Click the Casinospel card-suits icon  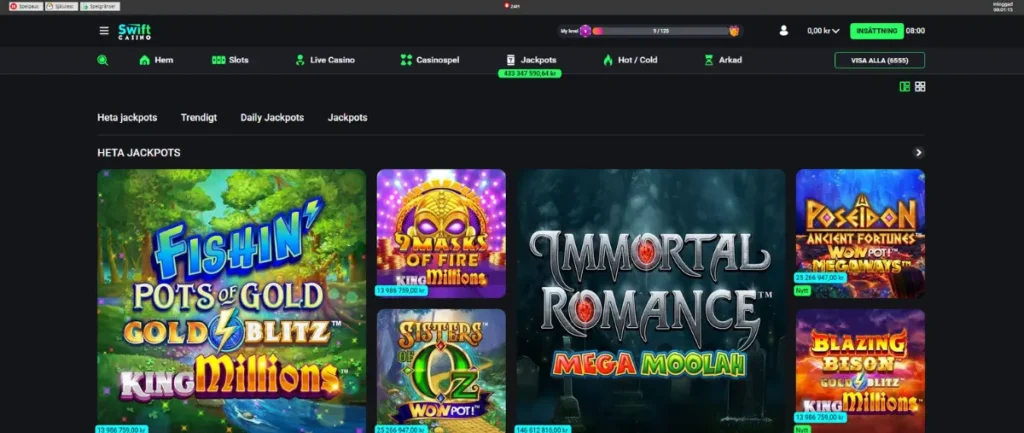click(x=406, y=60)
